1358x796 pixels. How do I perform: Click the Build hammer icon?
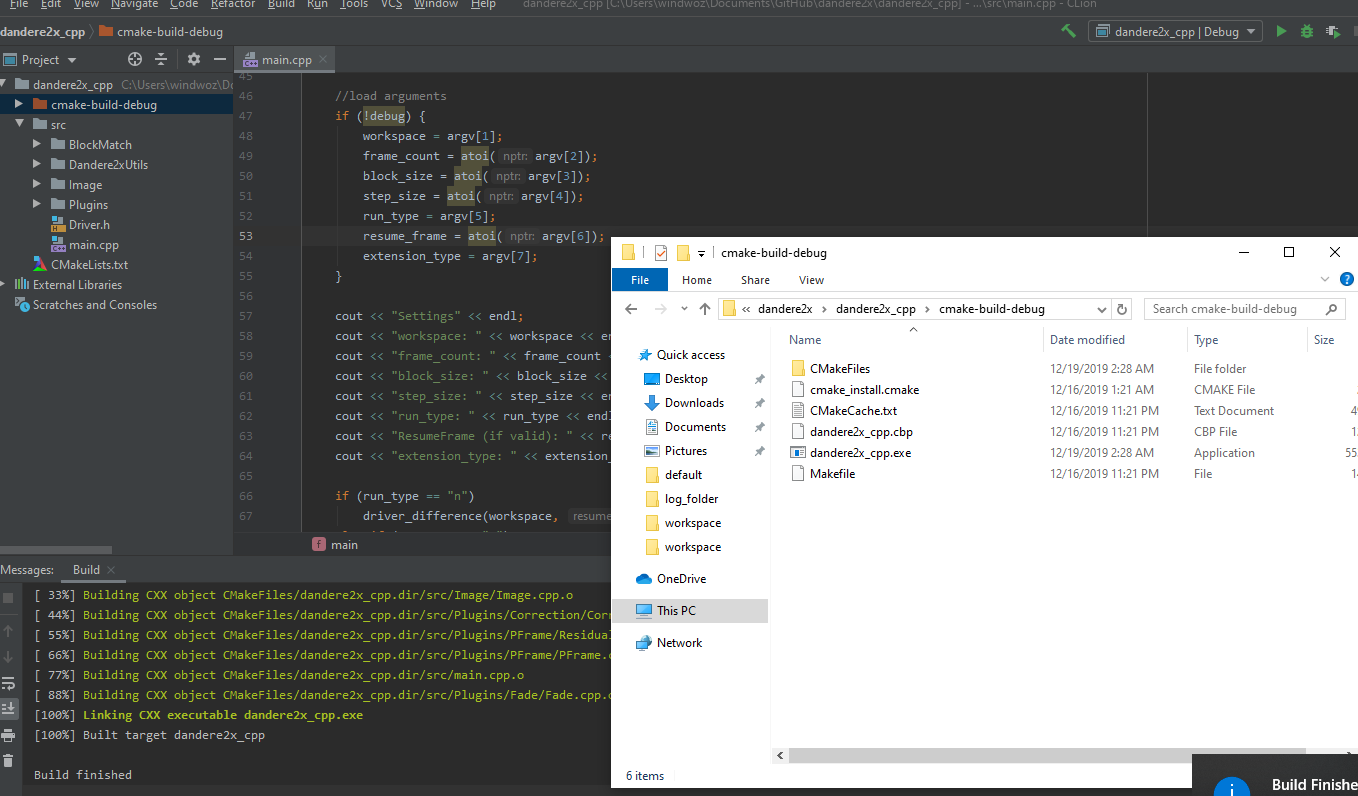tap(1067, 31)
